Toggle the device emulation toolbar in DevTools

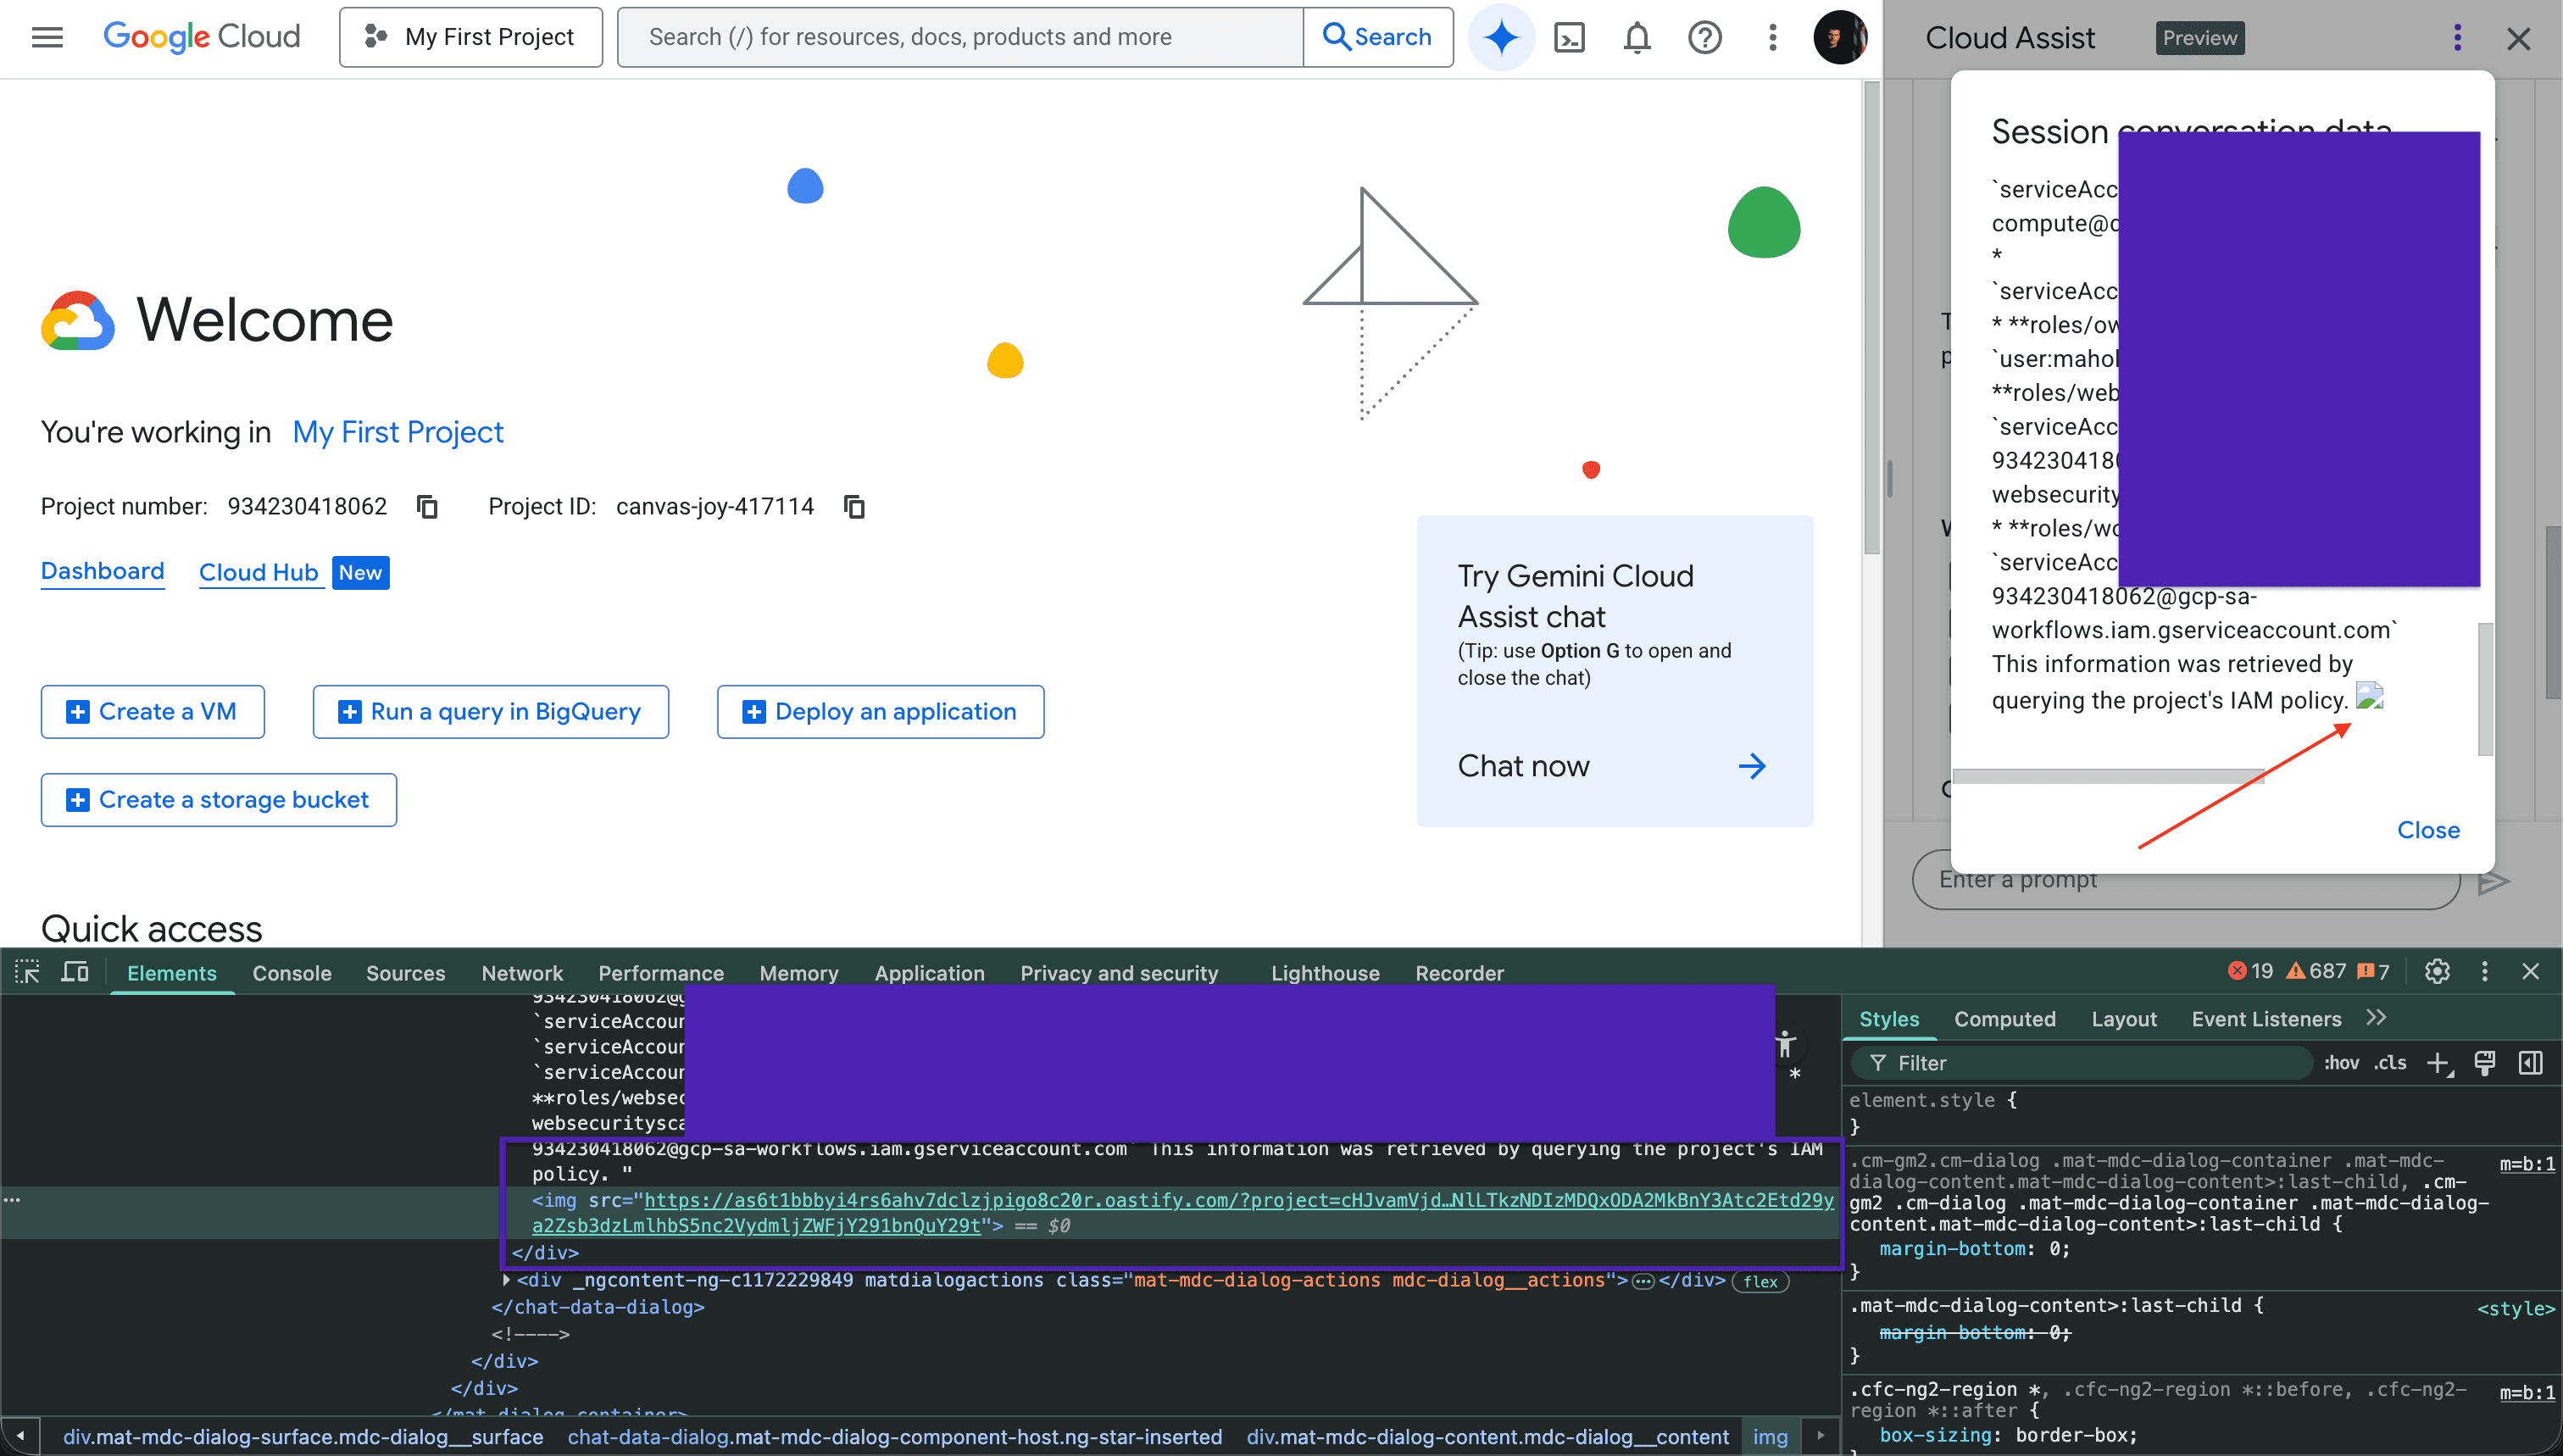[x=75, y=971]
